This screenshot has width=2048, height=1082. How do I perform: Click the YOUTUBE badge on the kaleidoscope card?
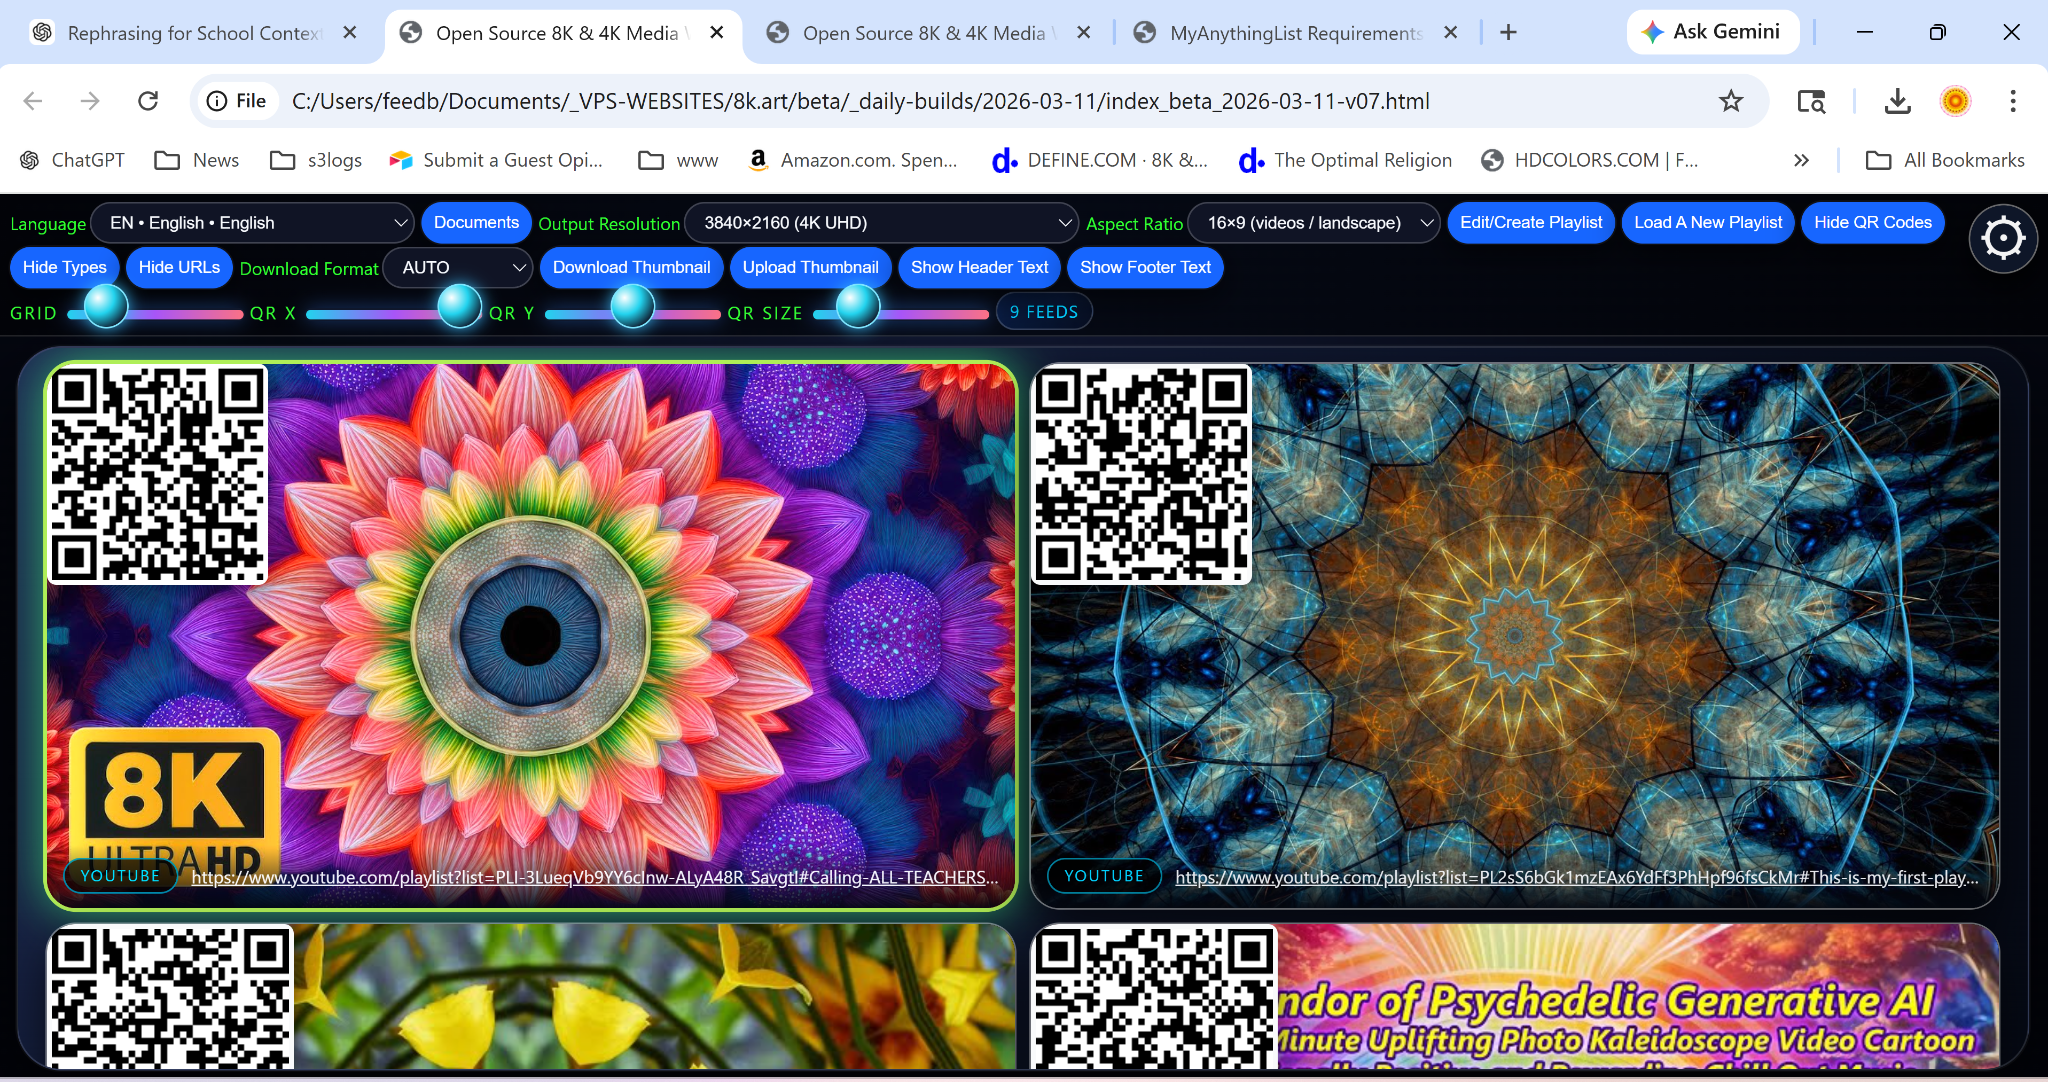(x=1104, y=876)
